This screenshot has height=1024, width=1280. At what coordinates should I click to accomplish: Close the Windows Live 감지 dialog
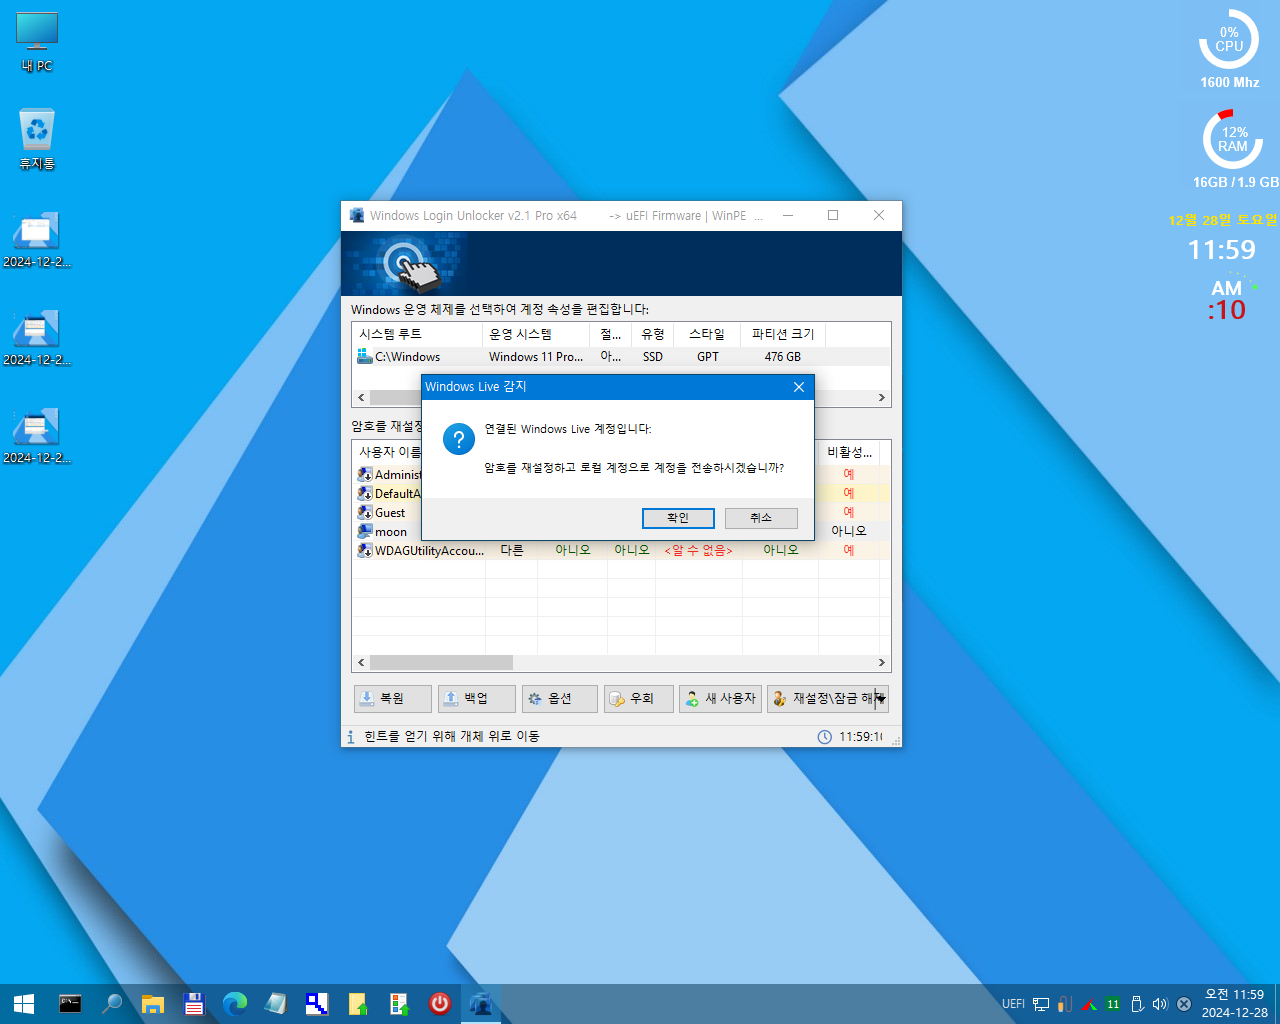799,387
